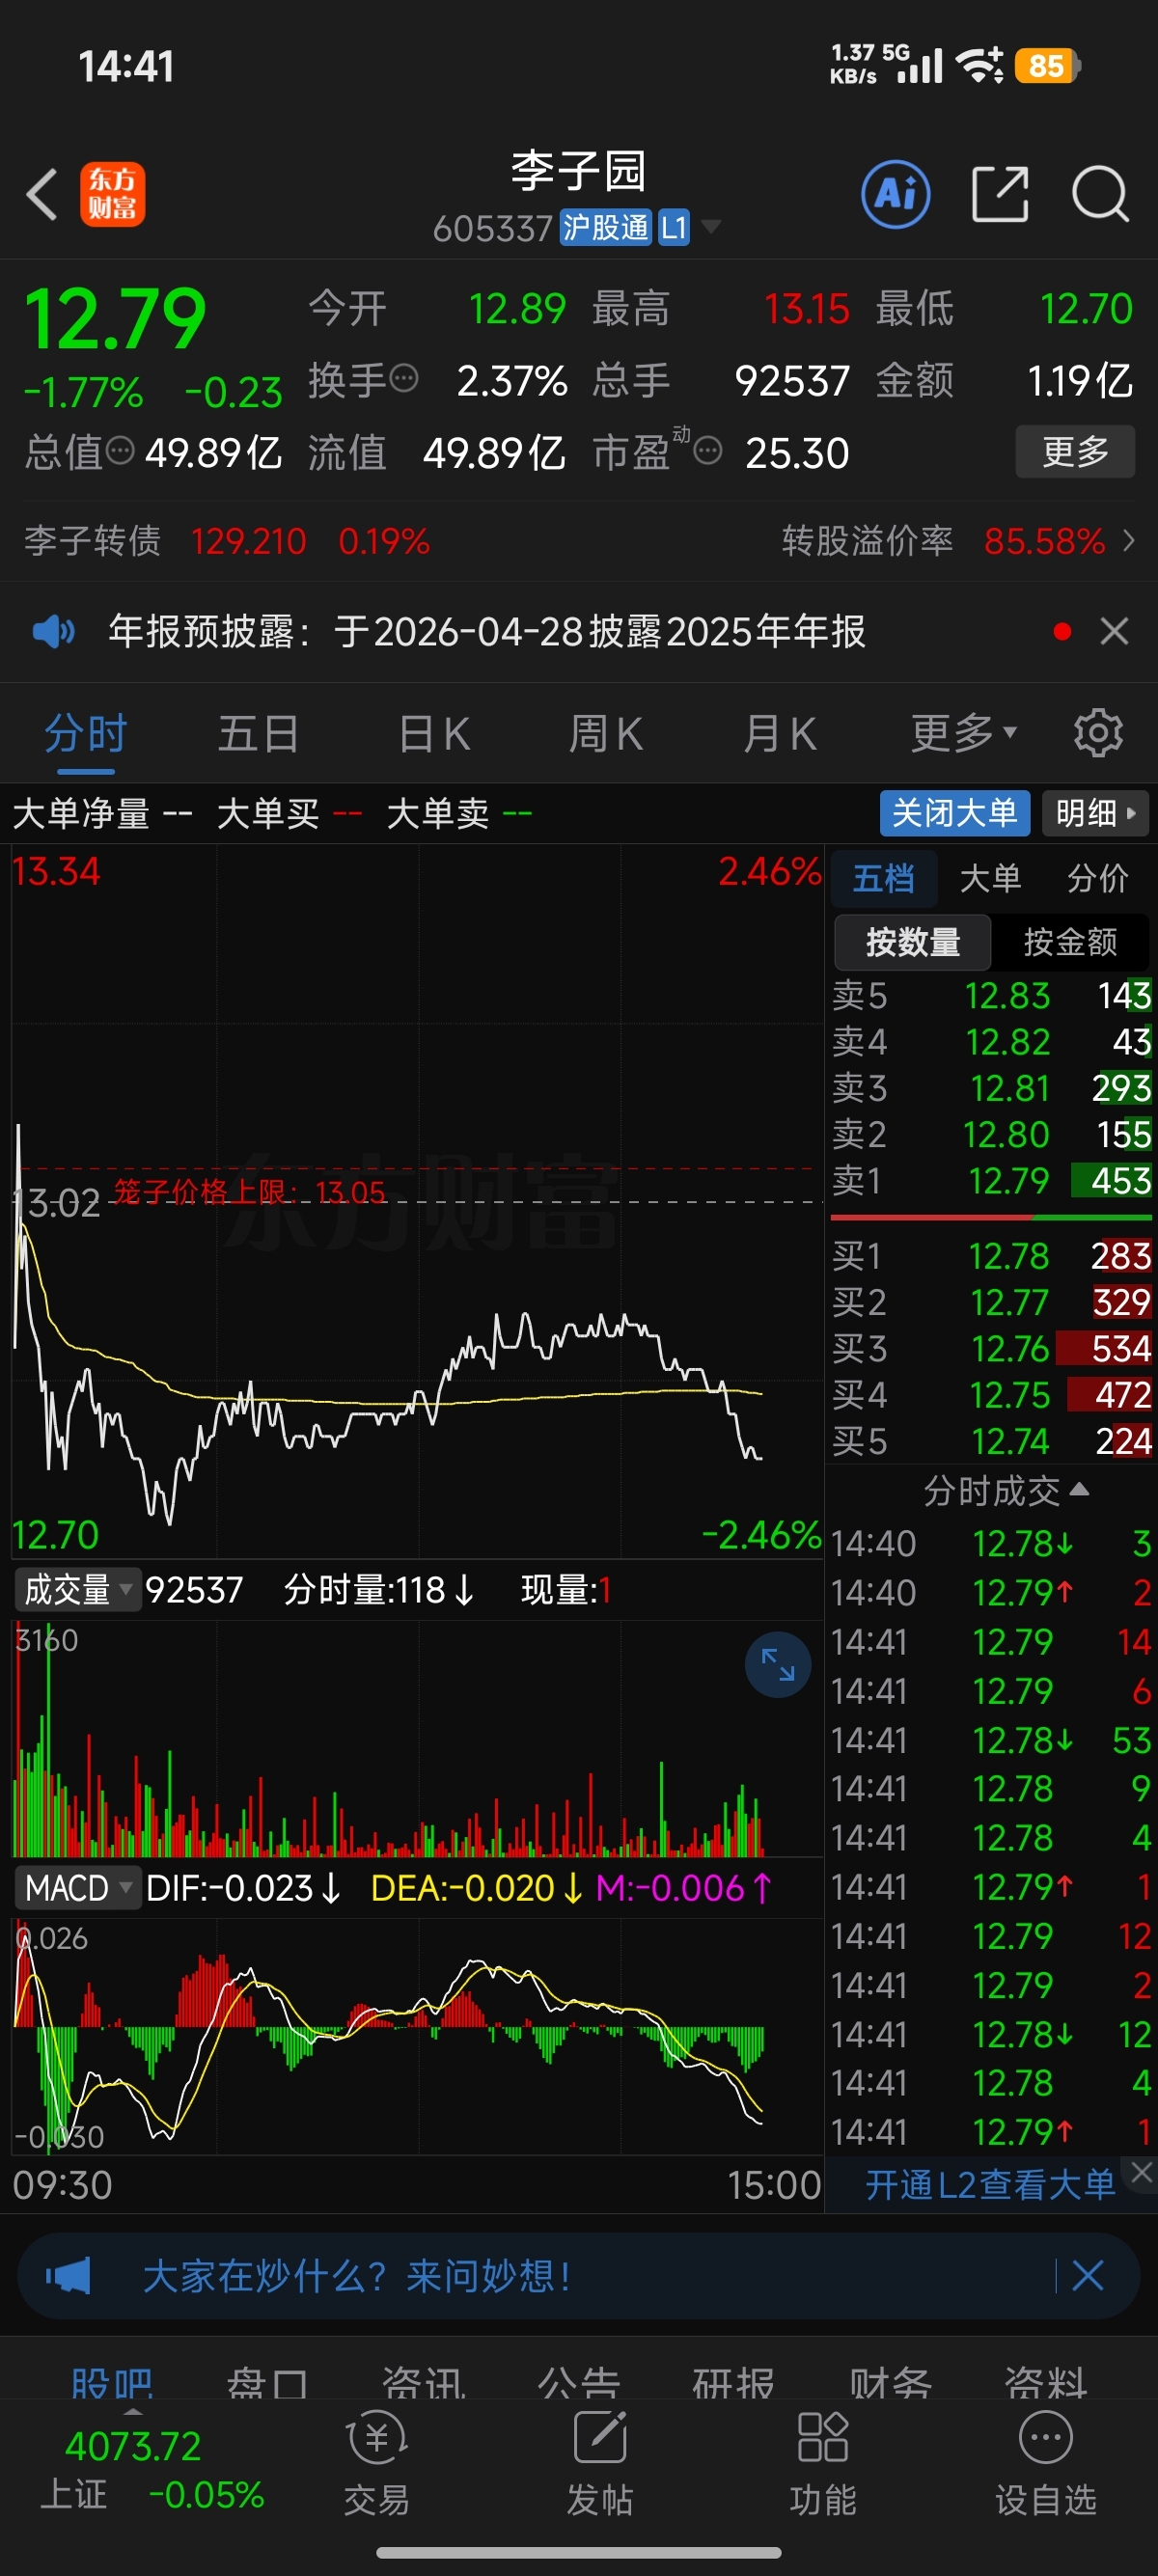The height and width of the screenshot is (2576, 1158).
Task: Tap the 东方财富 logo icon
Action: pyautogui.click(x=112, y=194)
